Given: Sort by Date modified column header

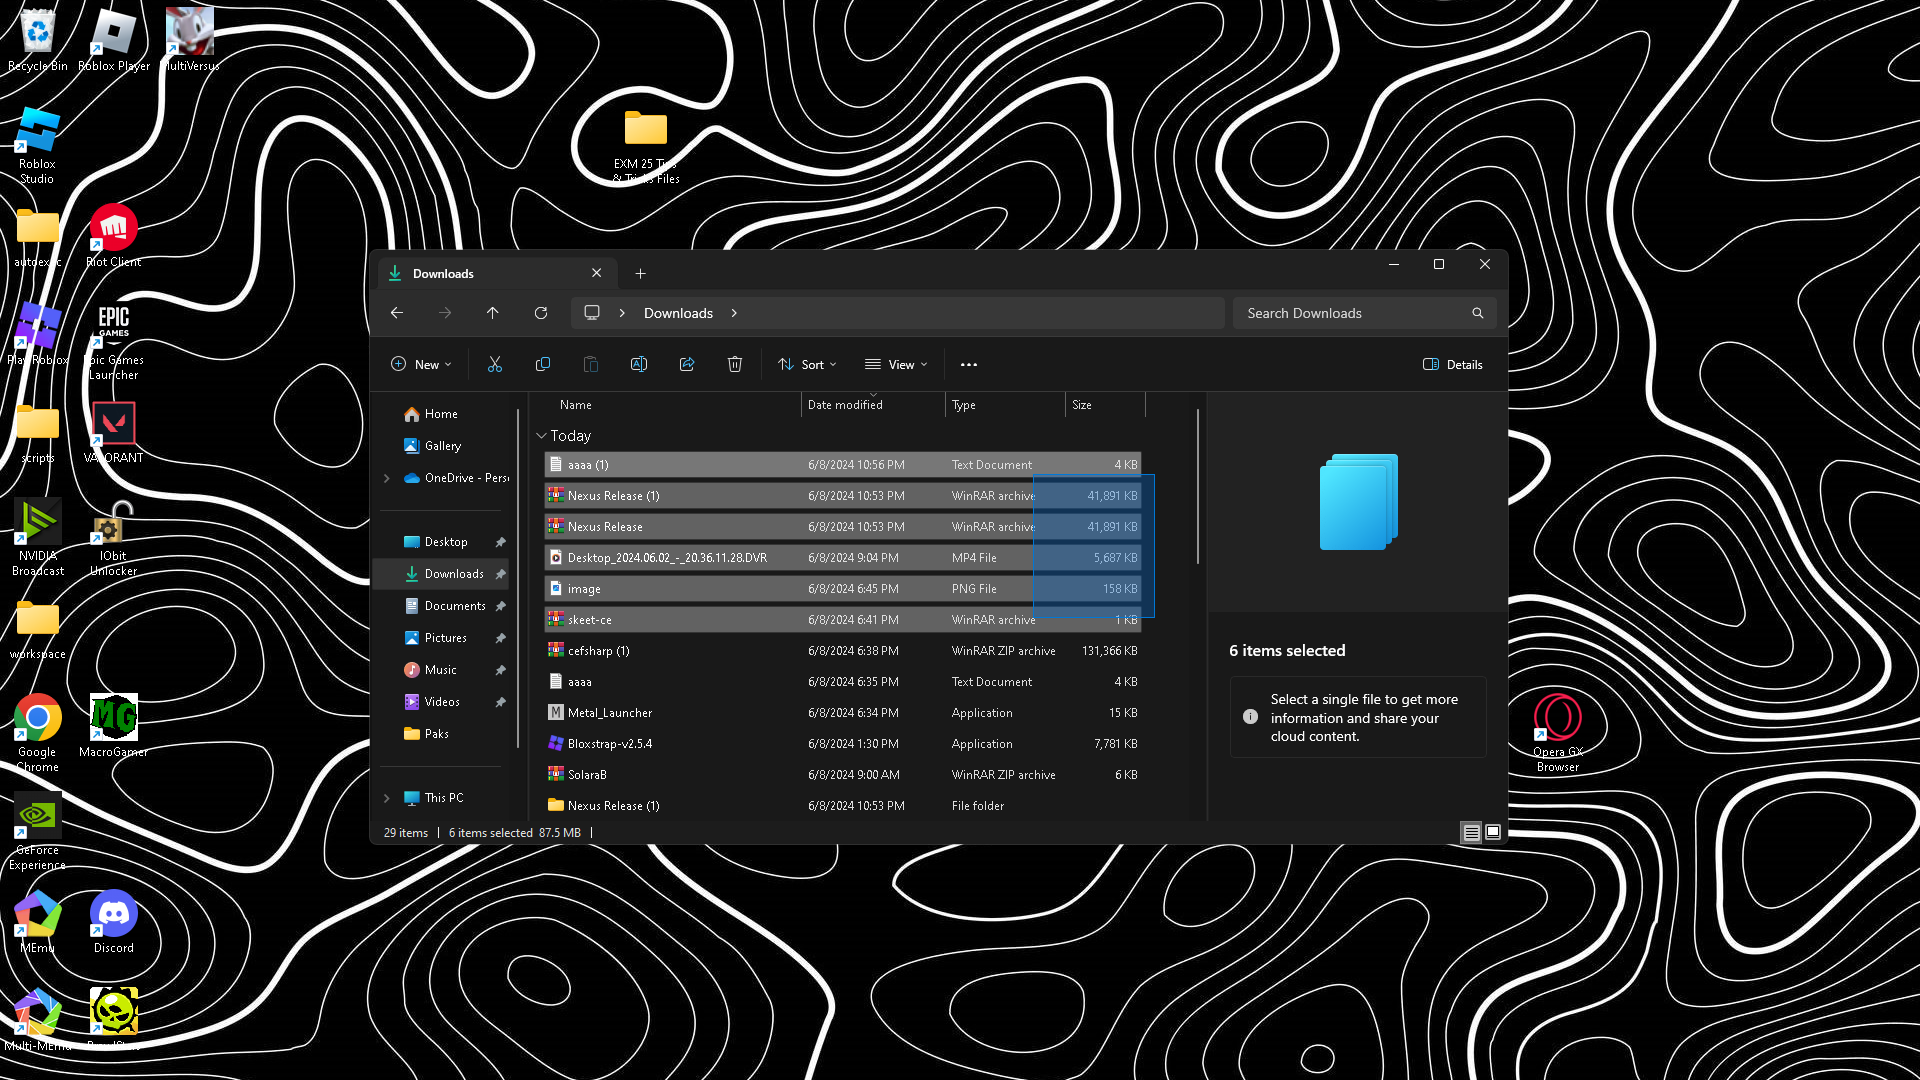Looking at the screenshot, I should click(845, 405).
